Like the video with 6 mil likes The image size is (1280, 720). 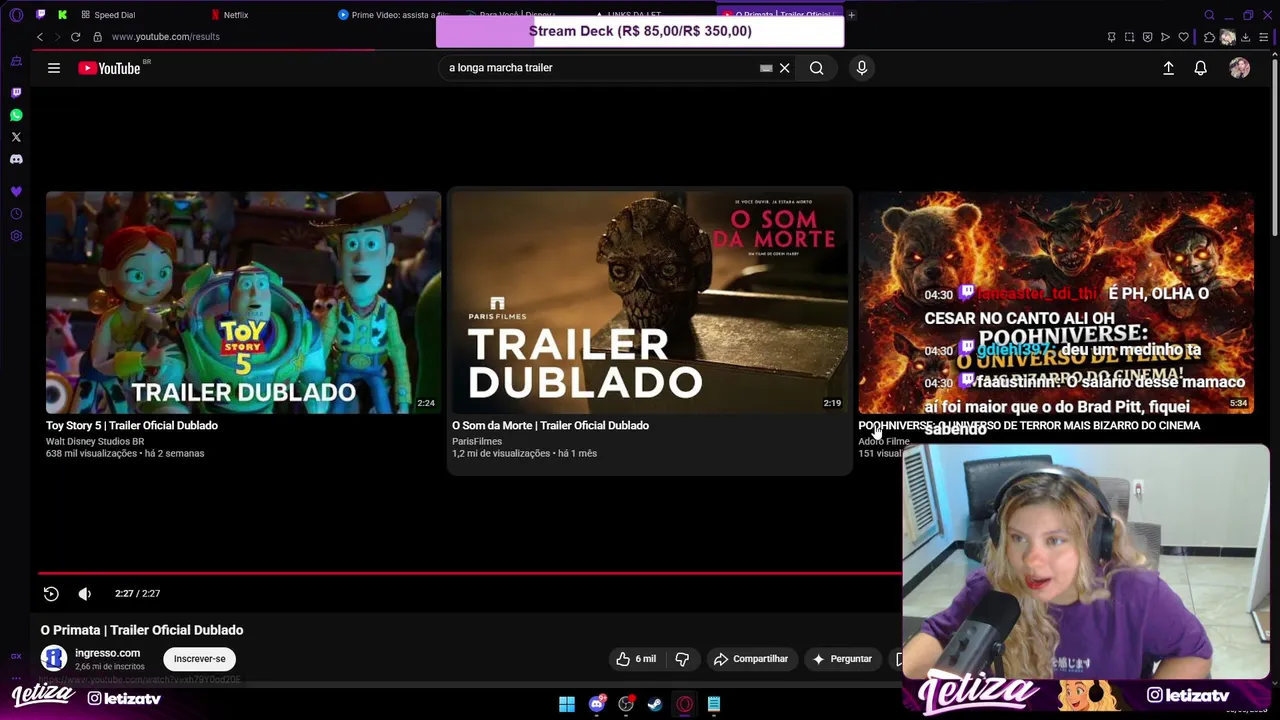point(636,659)
